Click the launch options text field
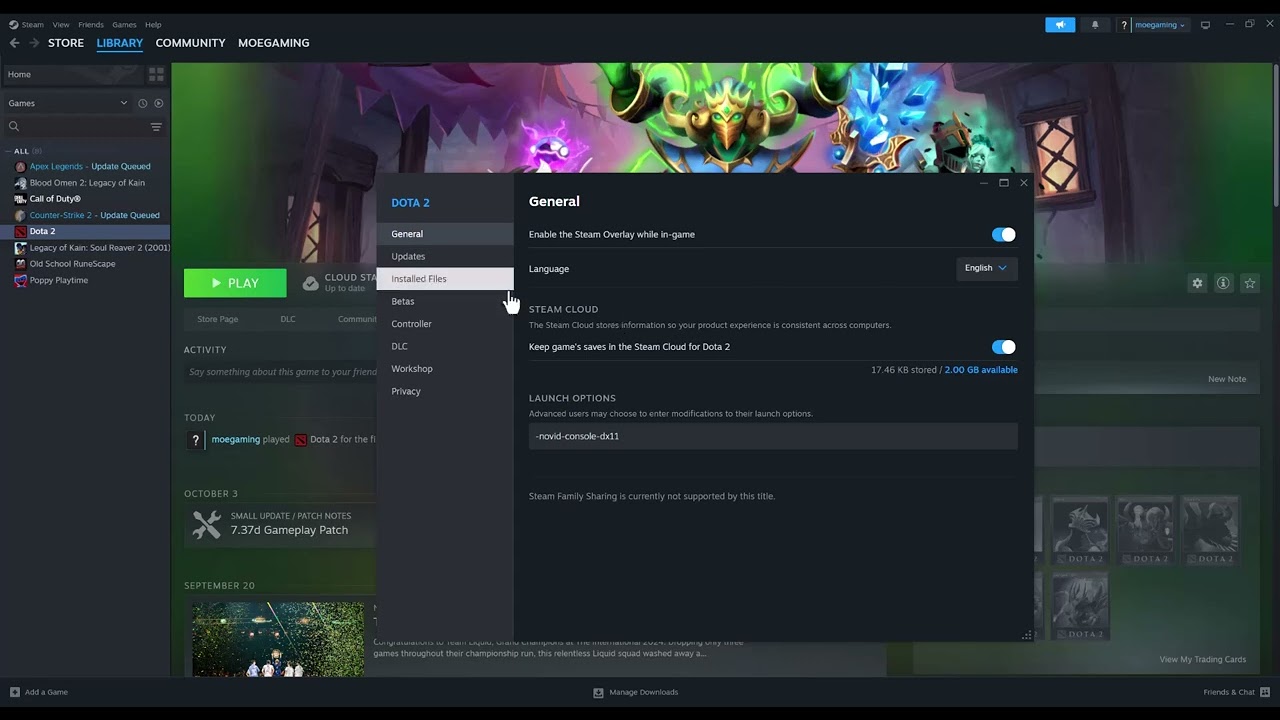Image resolution: width=1280 pixels, height=720 pixels. click(773, 436)
